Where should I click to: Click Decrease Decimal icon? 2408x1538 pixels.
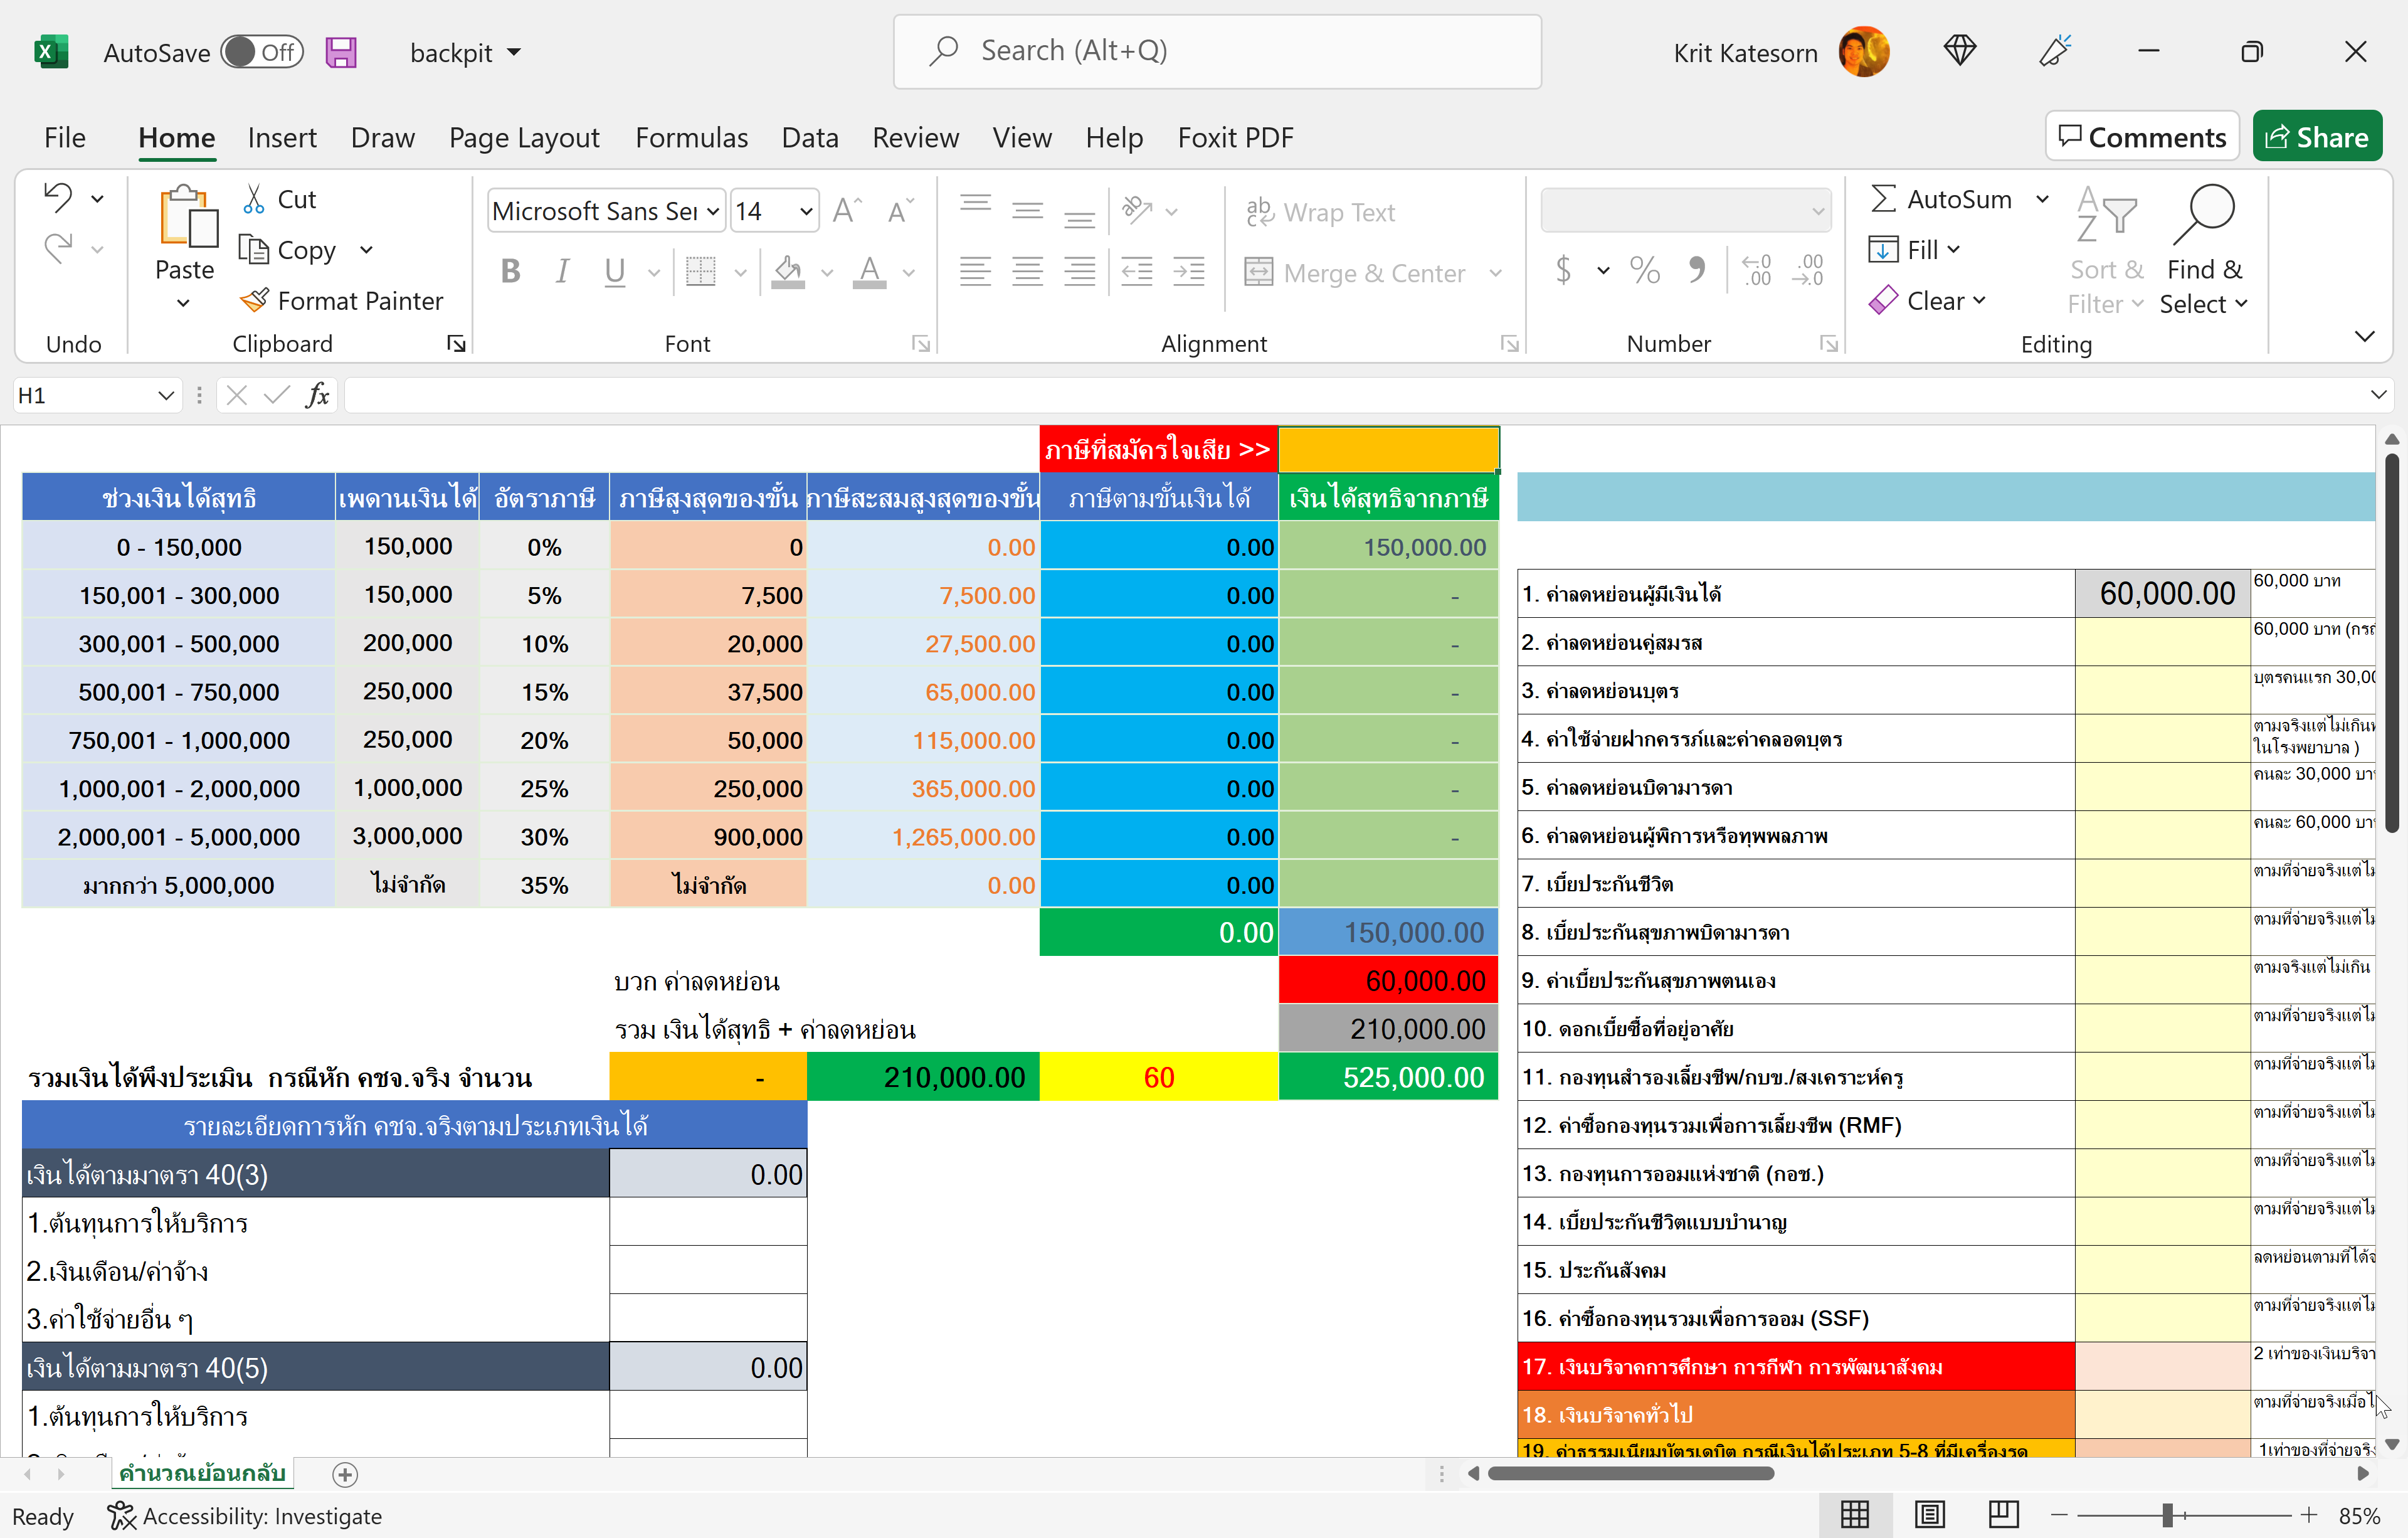pyautogui.click(x=1808, y=270)
